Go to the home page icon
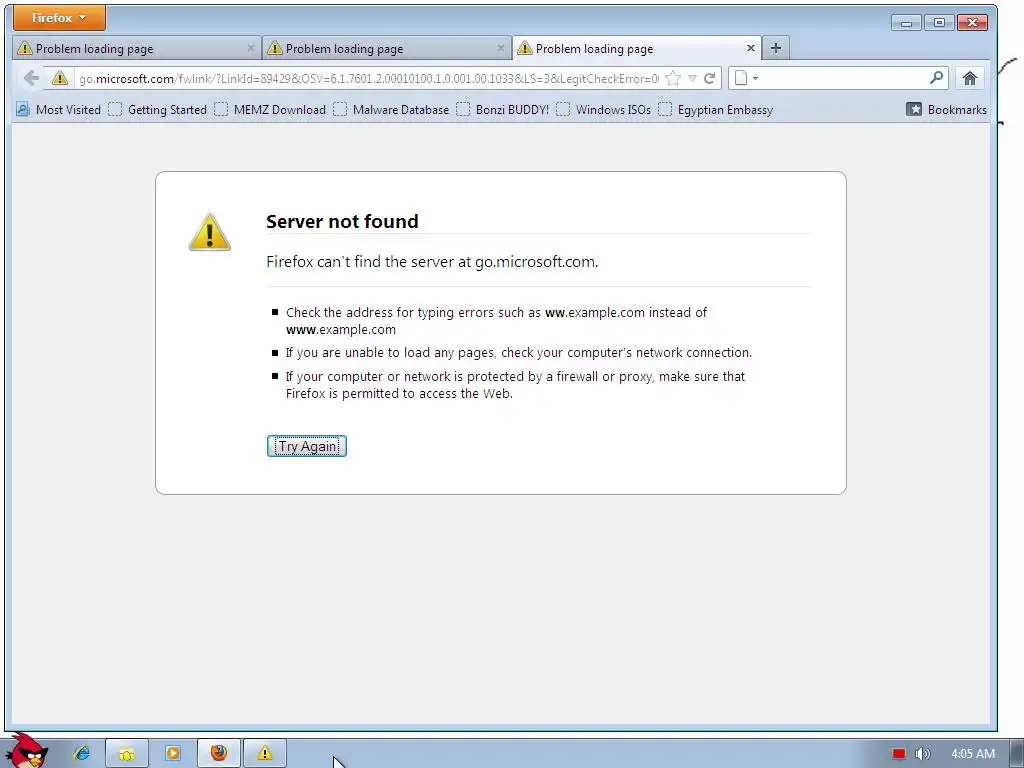Screen dimensions: 1024x768 pyautogui.click(x=970, y=79)
